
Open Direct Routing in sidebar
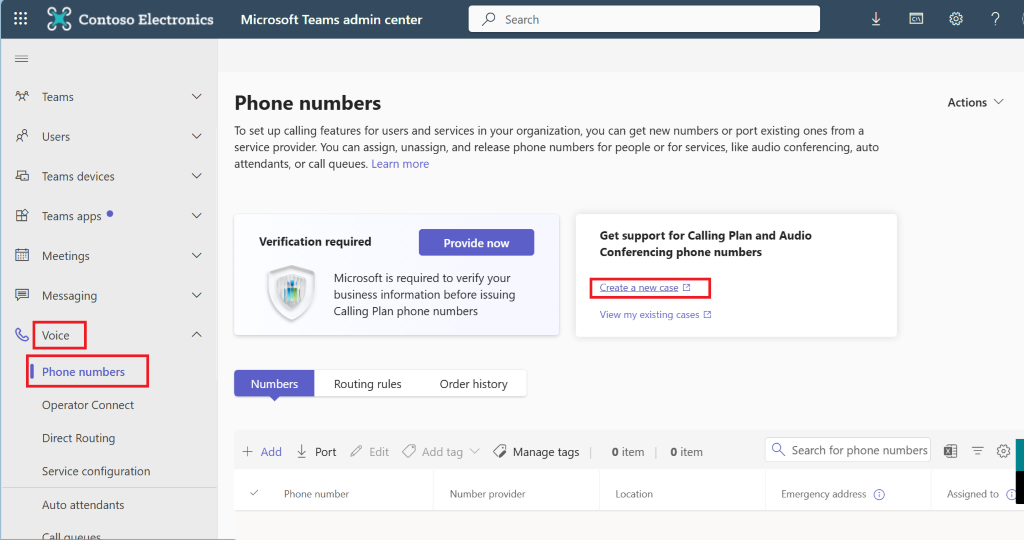[x=78, y=438]
